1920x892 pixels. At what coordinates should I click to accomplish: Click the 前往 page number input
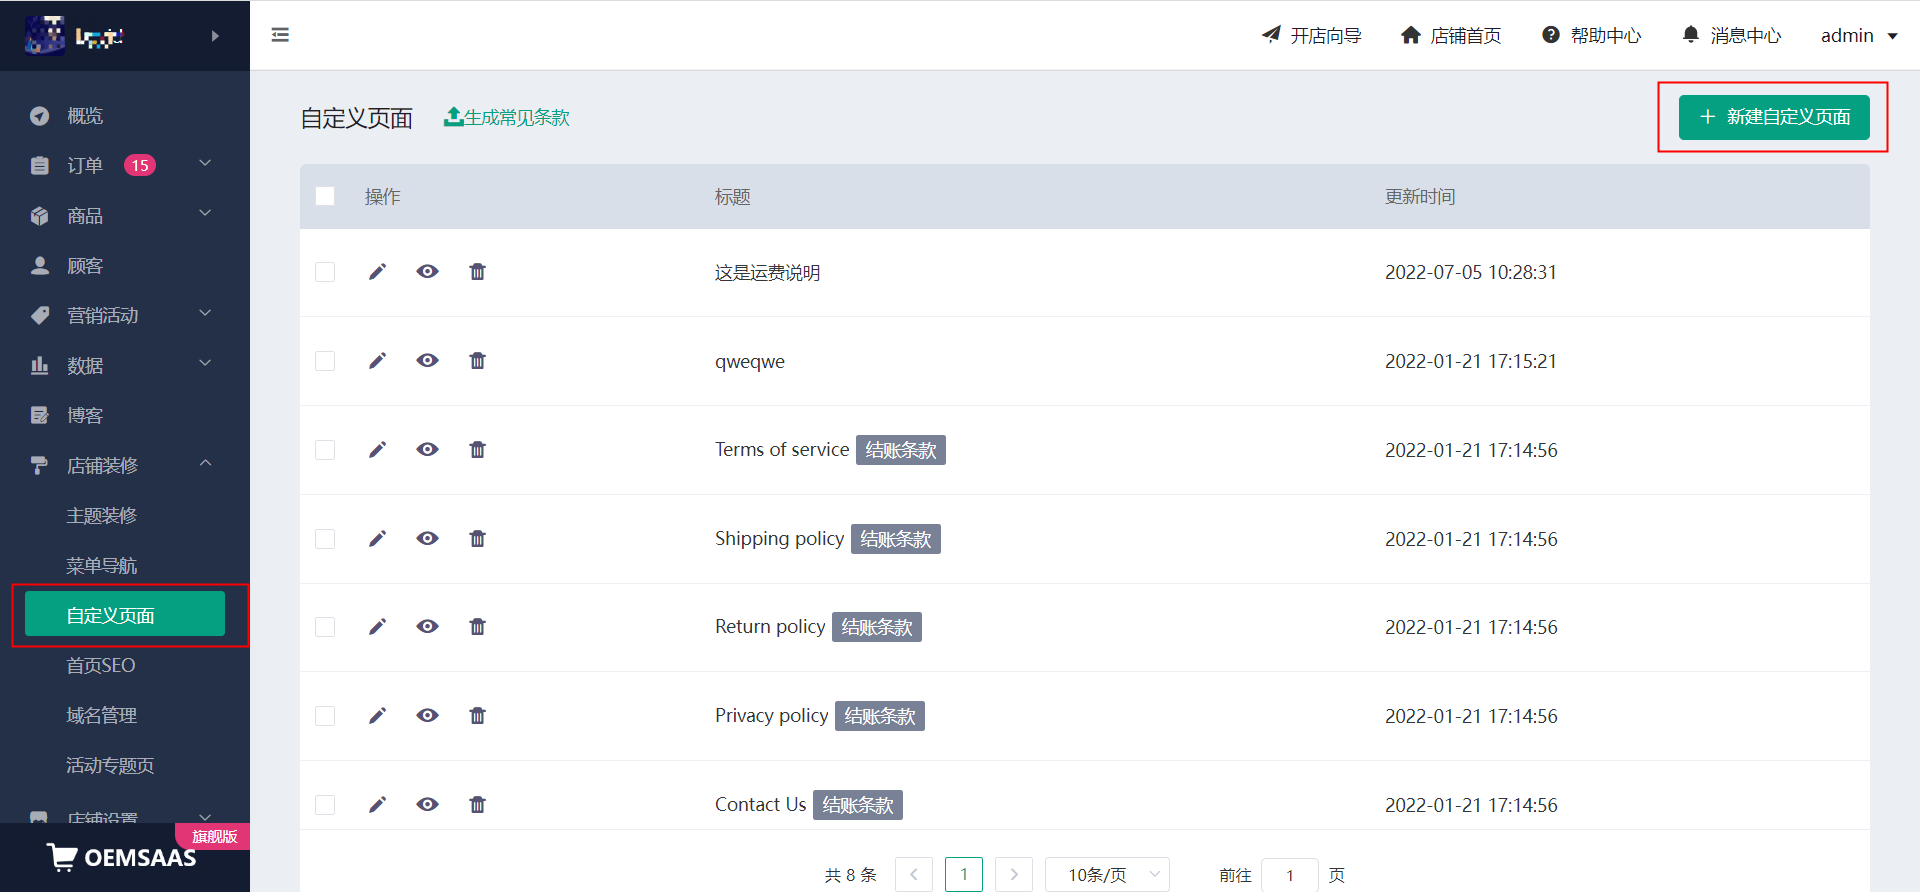point(1290,875)
